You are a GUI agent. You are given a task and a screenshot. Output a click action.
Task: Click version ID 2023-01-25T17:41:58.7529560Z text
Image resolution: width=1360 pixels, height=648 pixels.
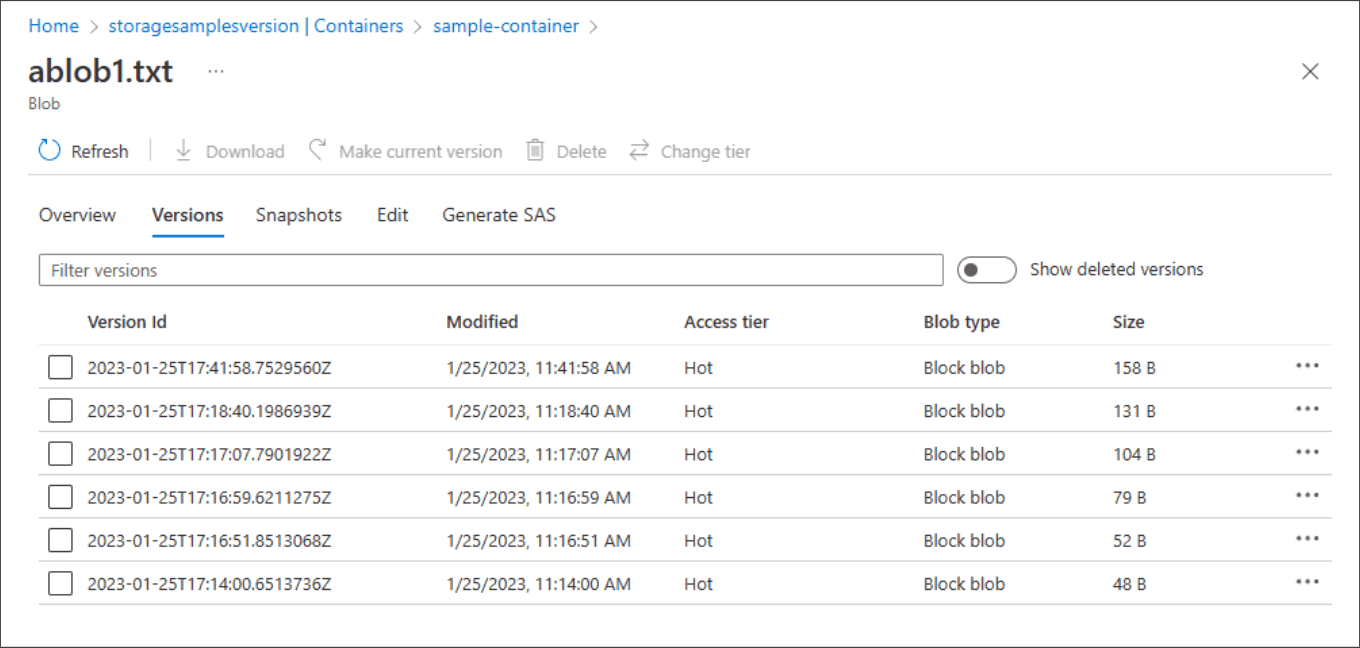pos(209,368)
